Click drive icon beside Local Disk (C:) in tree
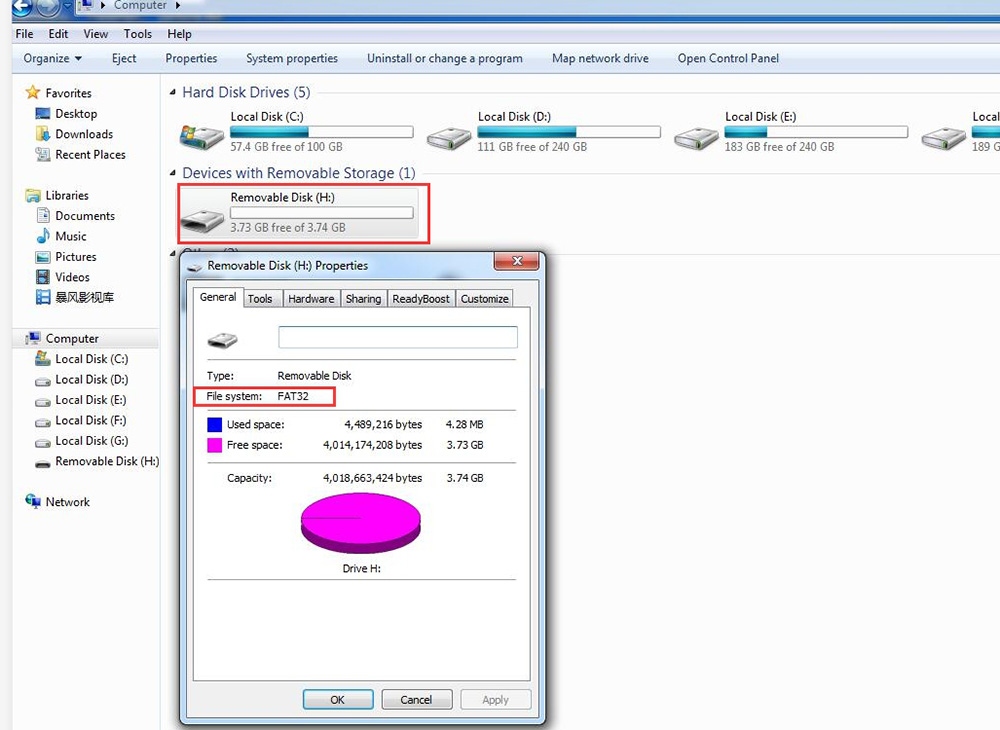The height and width of the screenshot is (730, 1000). coord(43,358)
